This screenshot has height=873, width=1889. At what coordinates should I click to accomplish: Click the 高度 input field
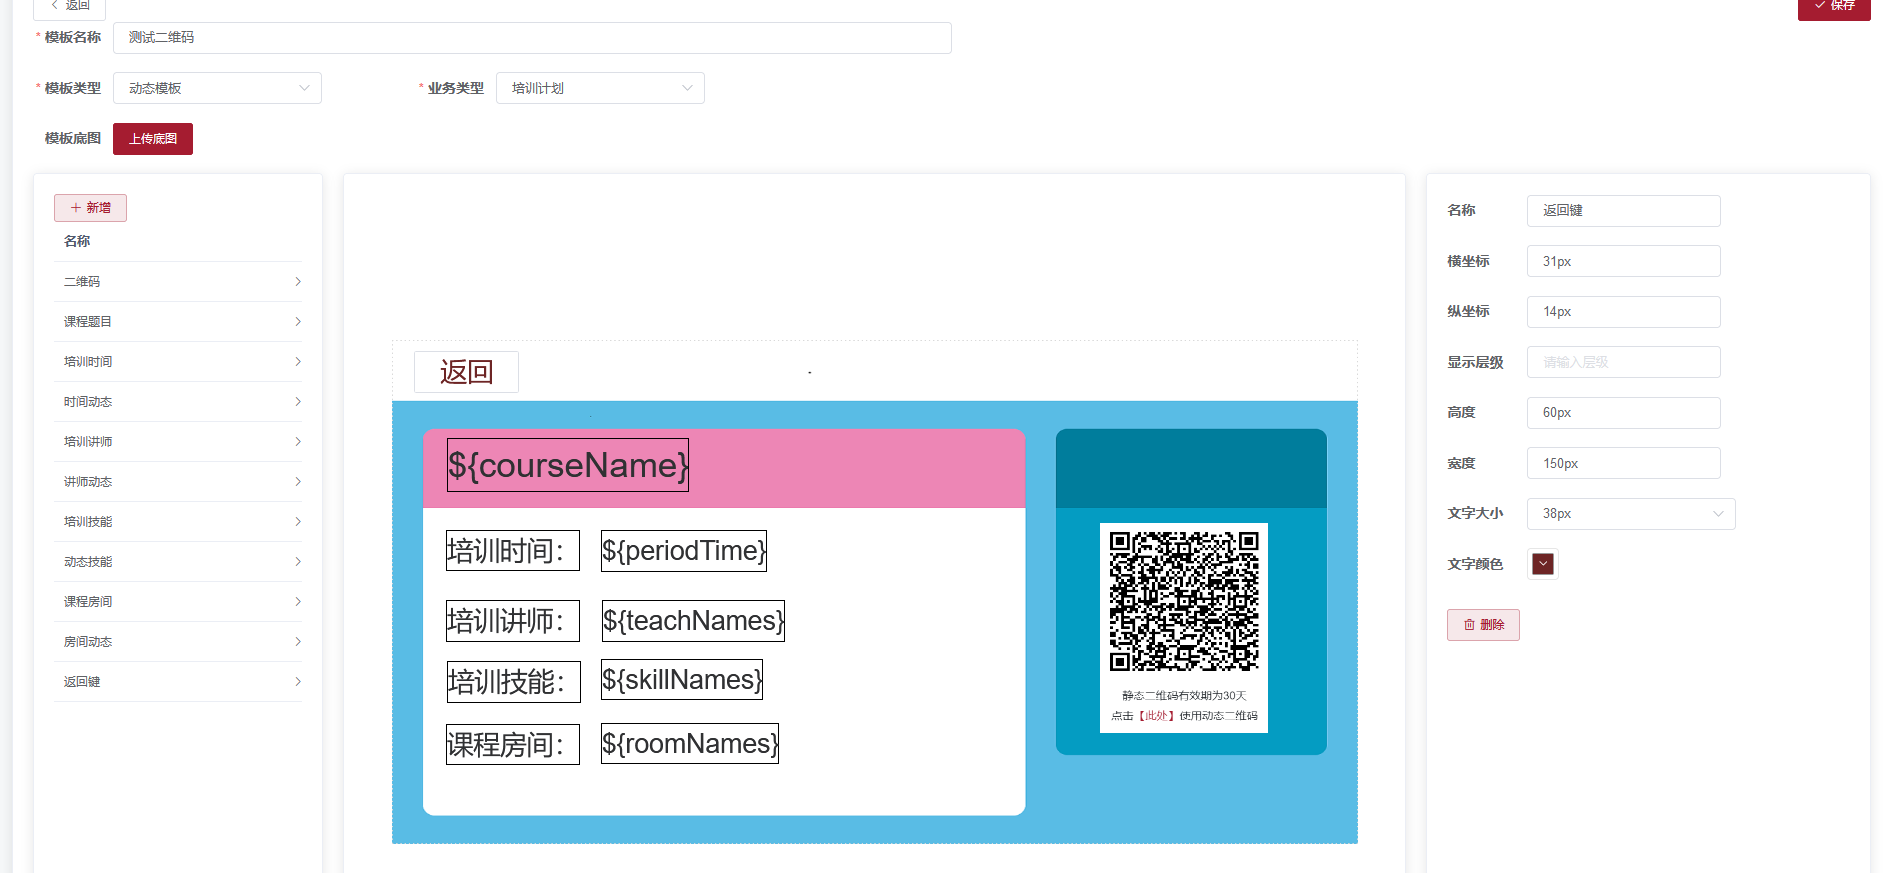pos(1623,413)
